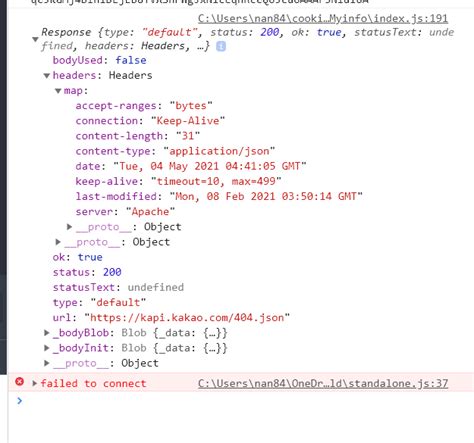Select the url kapi.kakao.com/404.json value

tap(187, 317)
